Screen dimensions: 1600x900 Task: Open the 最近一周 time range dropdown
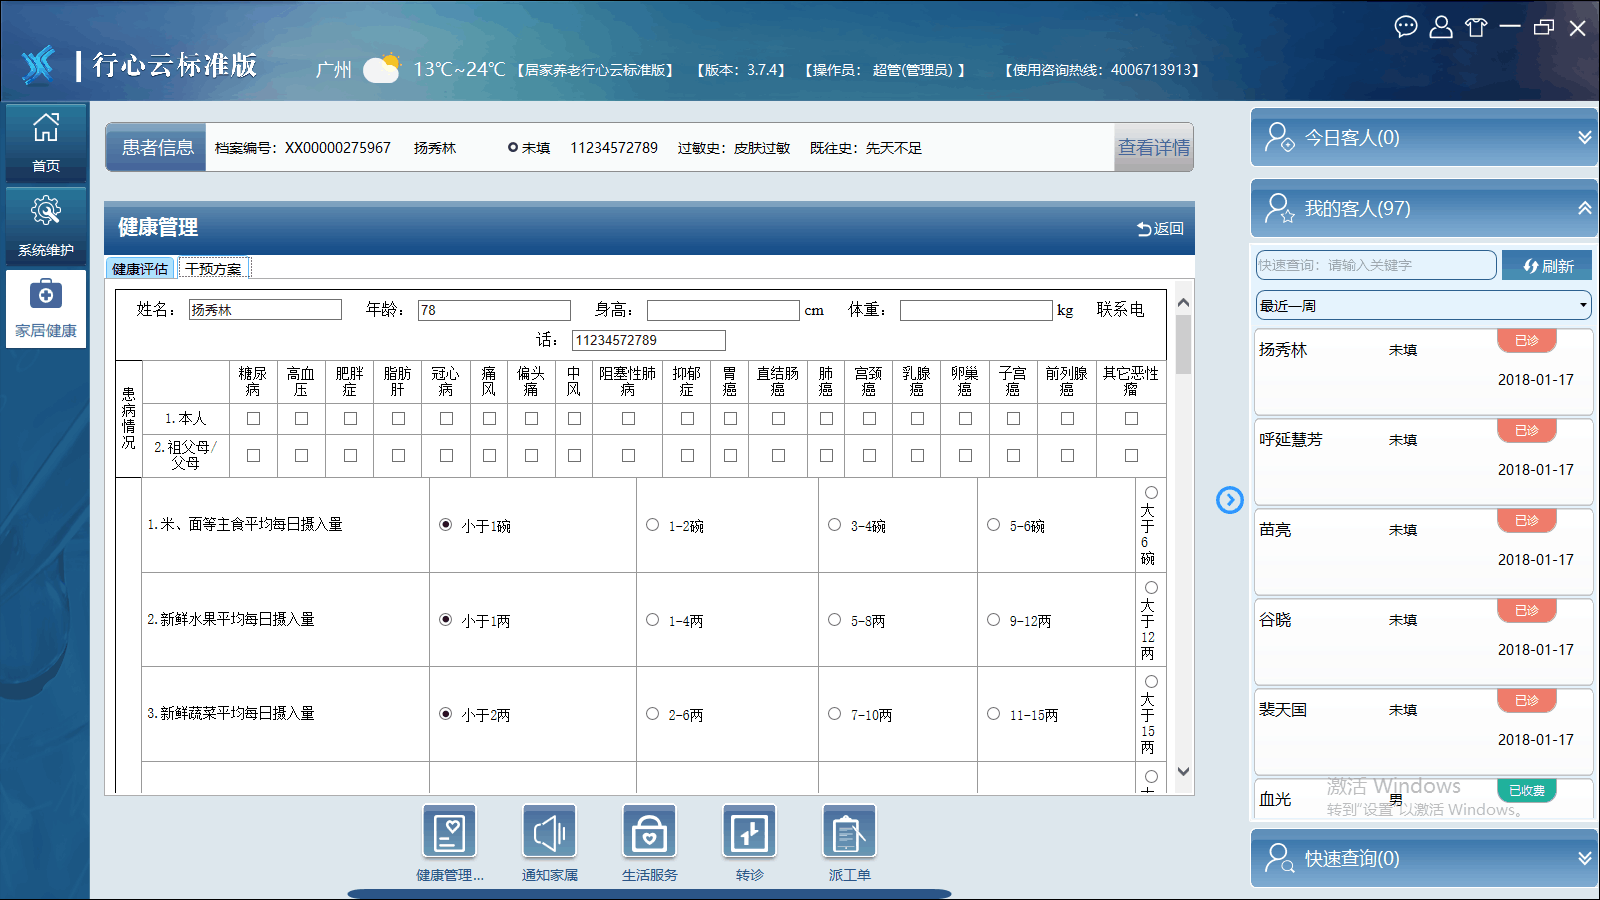1423,306
